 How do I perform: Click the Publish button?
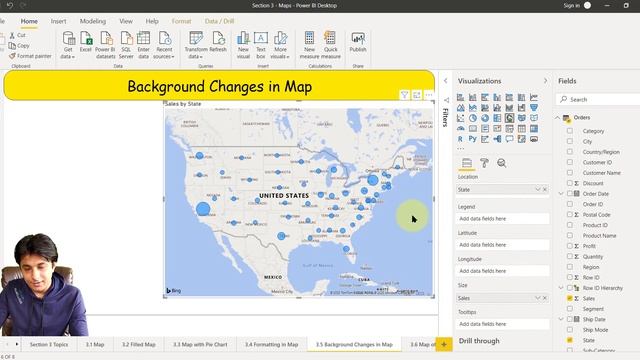click(358, 42)
